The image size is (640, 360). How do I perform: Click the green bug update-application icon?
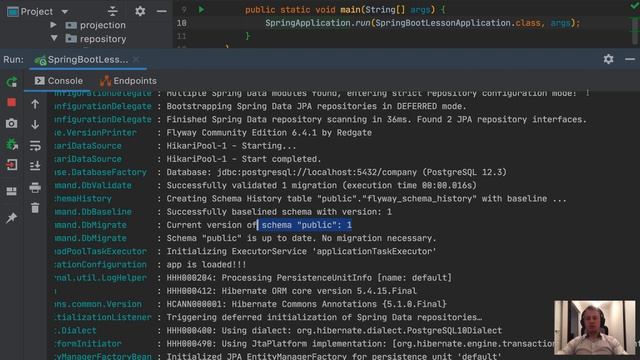tap(11, 144)
